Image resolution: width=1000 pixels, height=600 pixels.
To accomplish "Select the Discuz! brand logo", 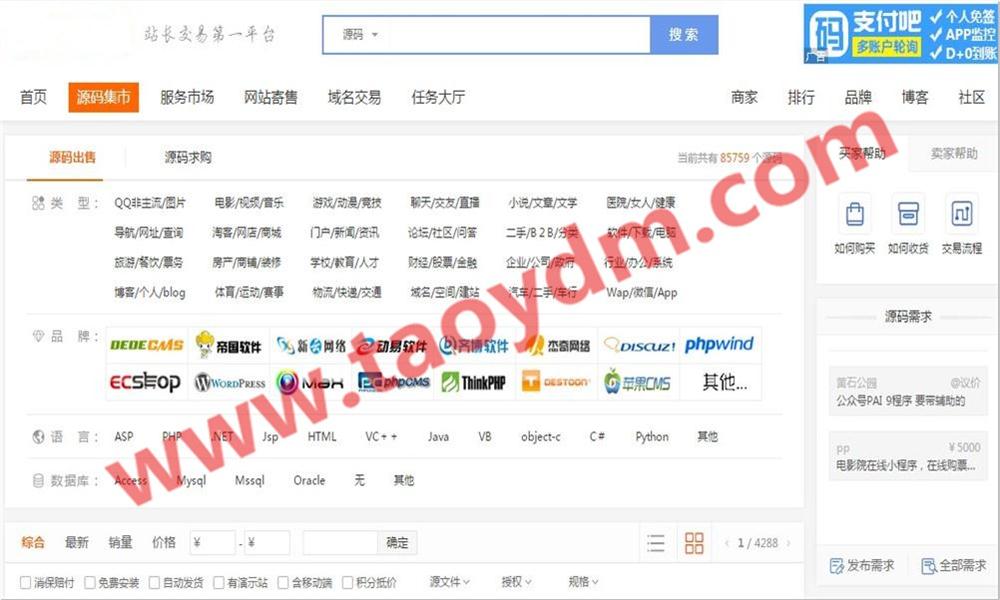I will [x=639, y=345].
